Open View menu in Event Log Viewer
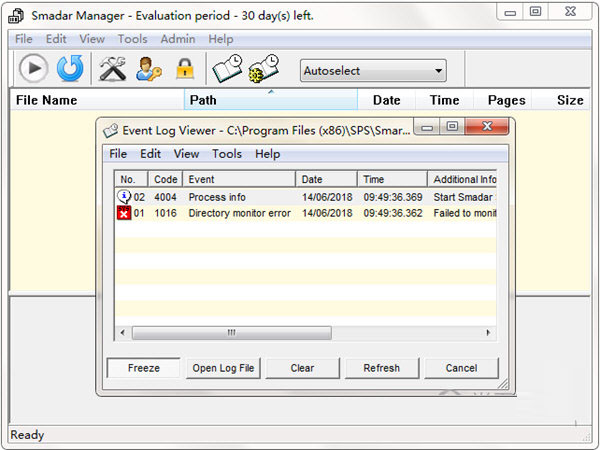 186,154
